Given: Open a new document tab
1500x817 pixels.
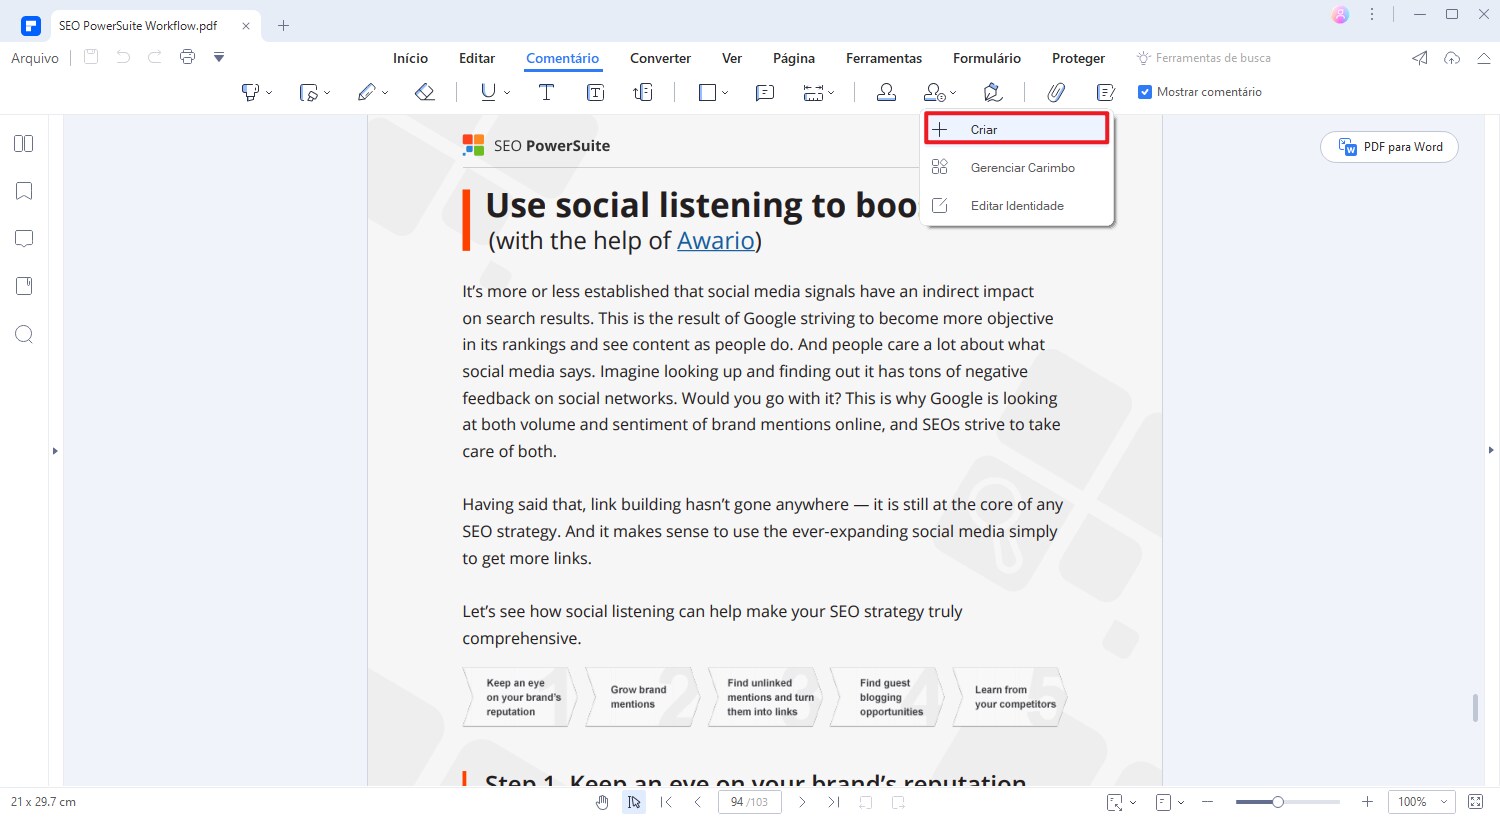Looking at the screenshot, I should pyautogui.click(x=283, y=25).
